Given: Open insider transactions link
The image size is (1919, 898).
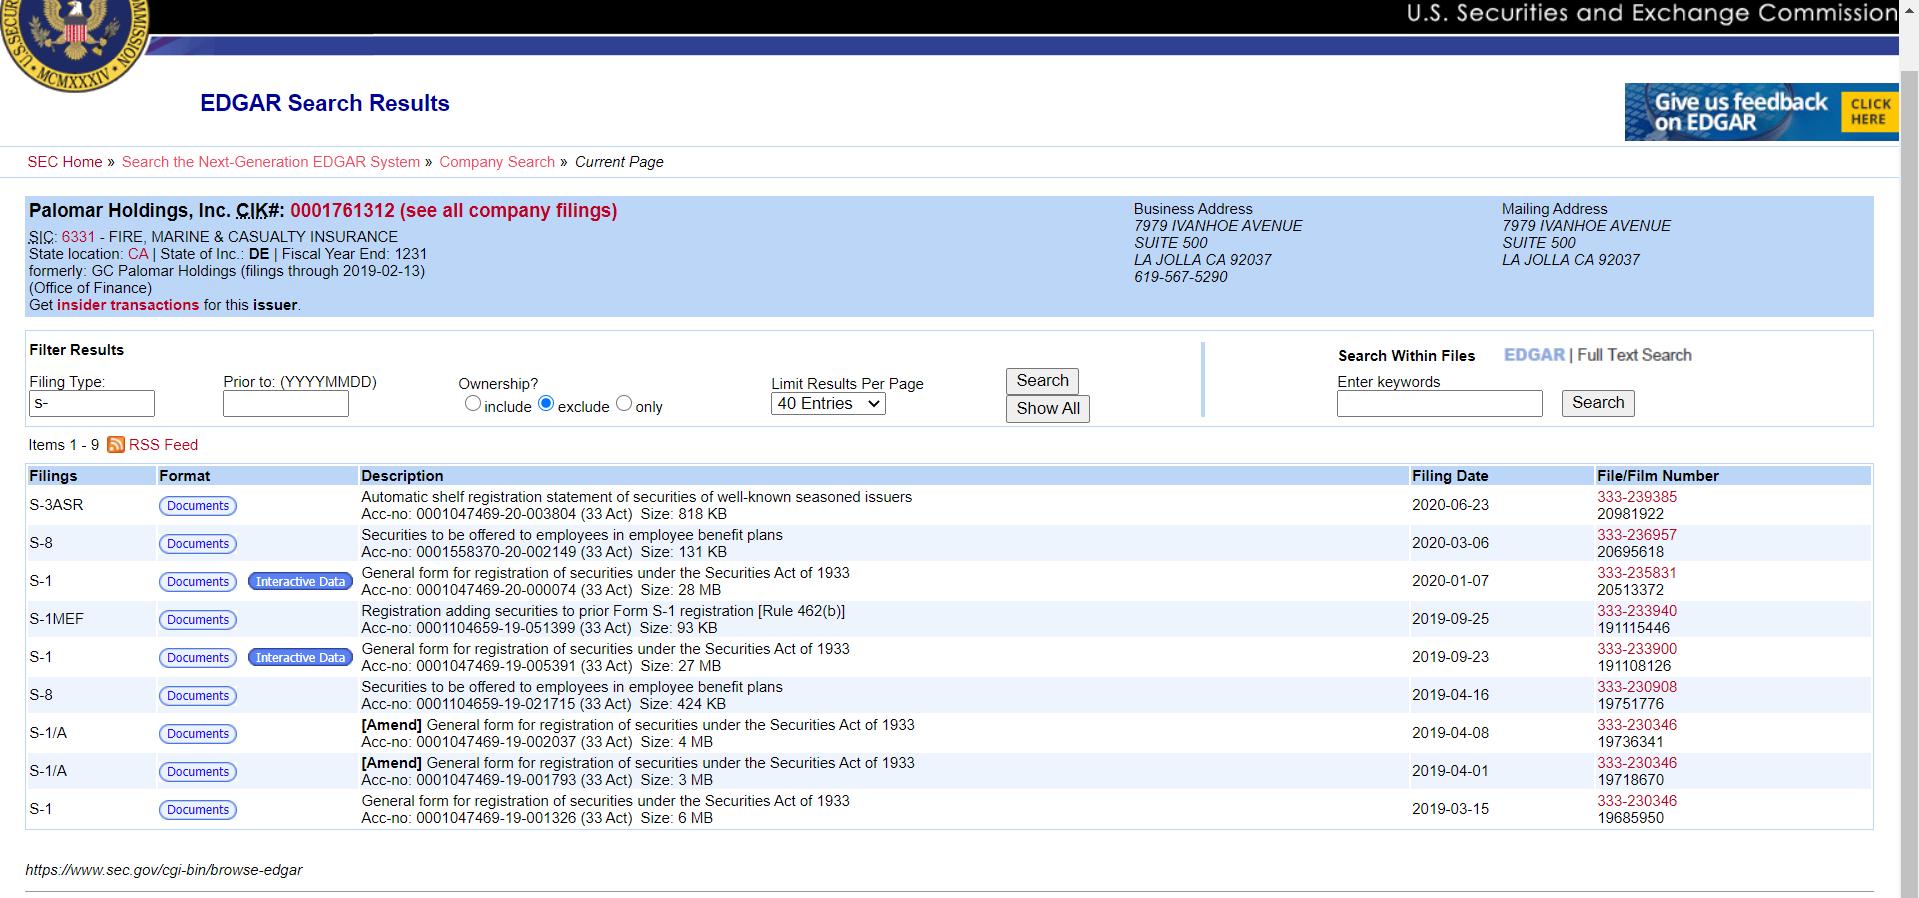Looking at the screenshot, I should [x=128, y=305].
